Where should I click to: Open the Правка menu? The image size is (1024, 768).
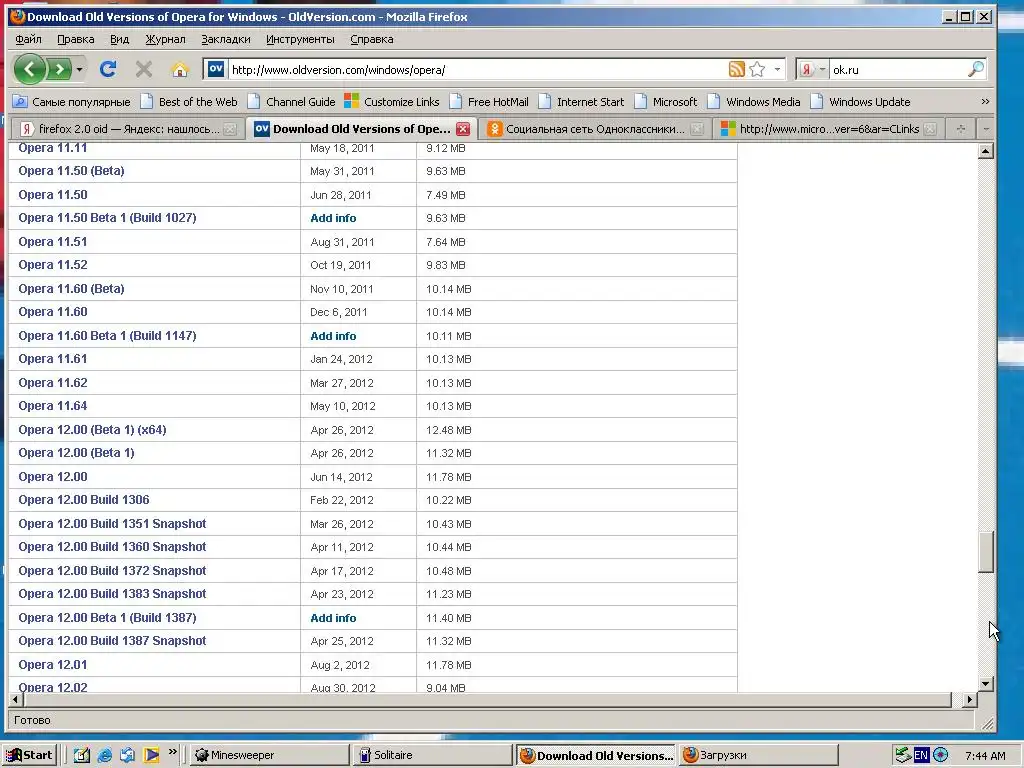pos(76,39)
